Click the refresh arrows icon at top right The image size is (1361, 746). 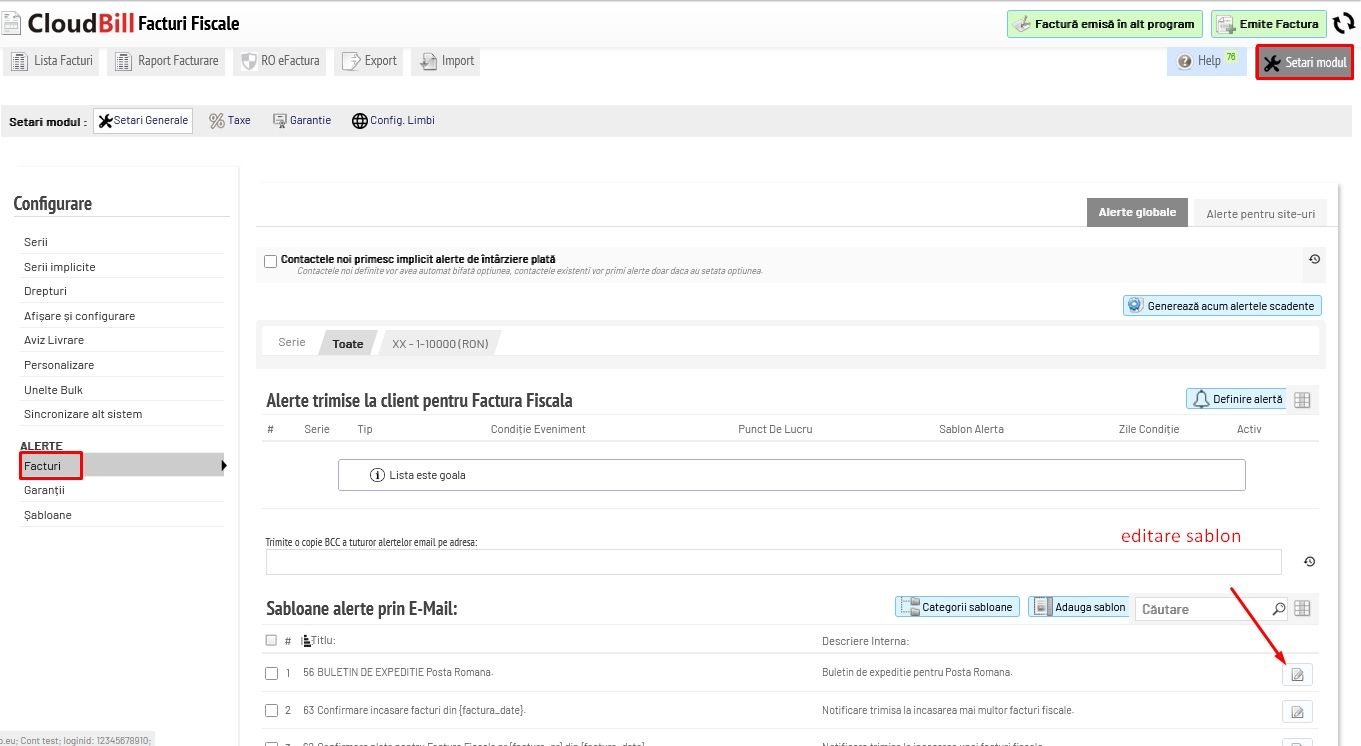point(1343,25)
